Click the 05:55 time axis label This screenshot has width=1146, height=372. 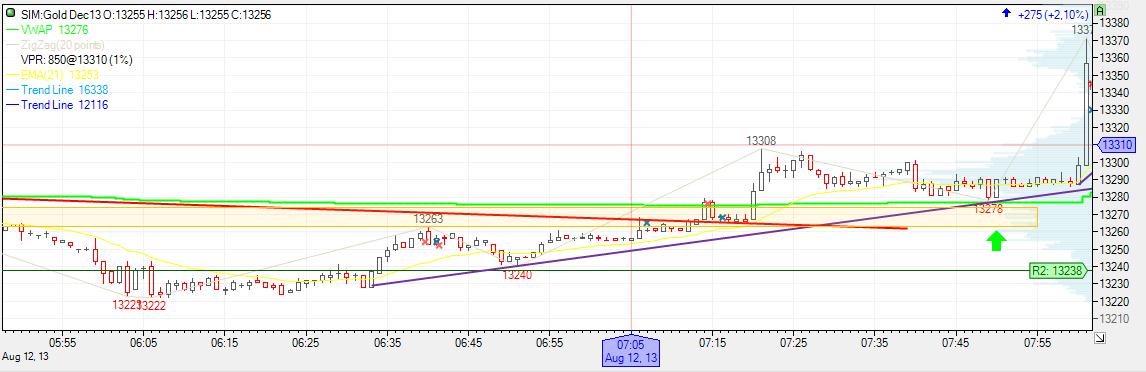coord(62,342)
